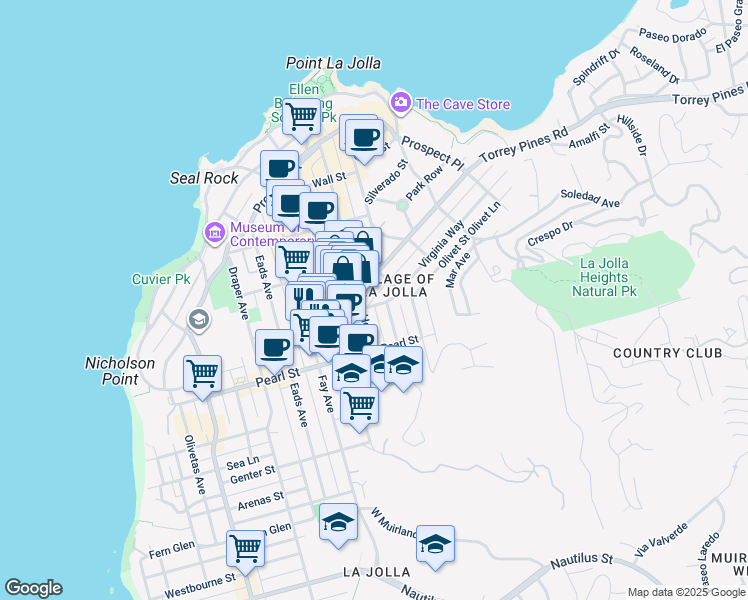Image resolution: width=748 pixels, height=600 pixels.
Task: Click the shopping cart marker at Nicholson Point
Action: (202, 374)
